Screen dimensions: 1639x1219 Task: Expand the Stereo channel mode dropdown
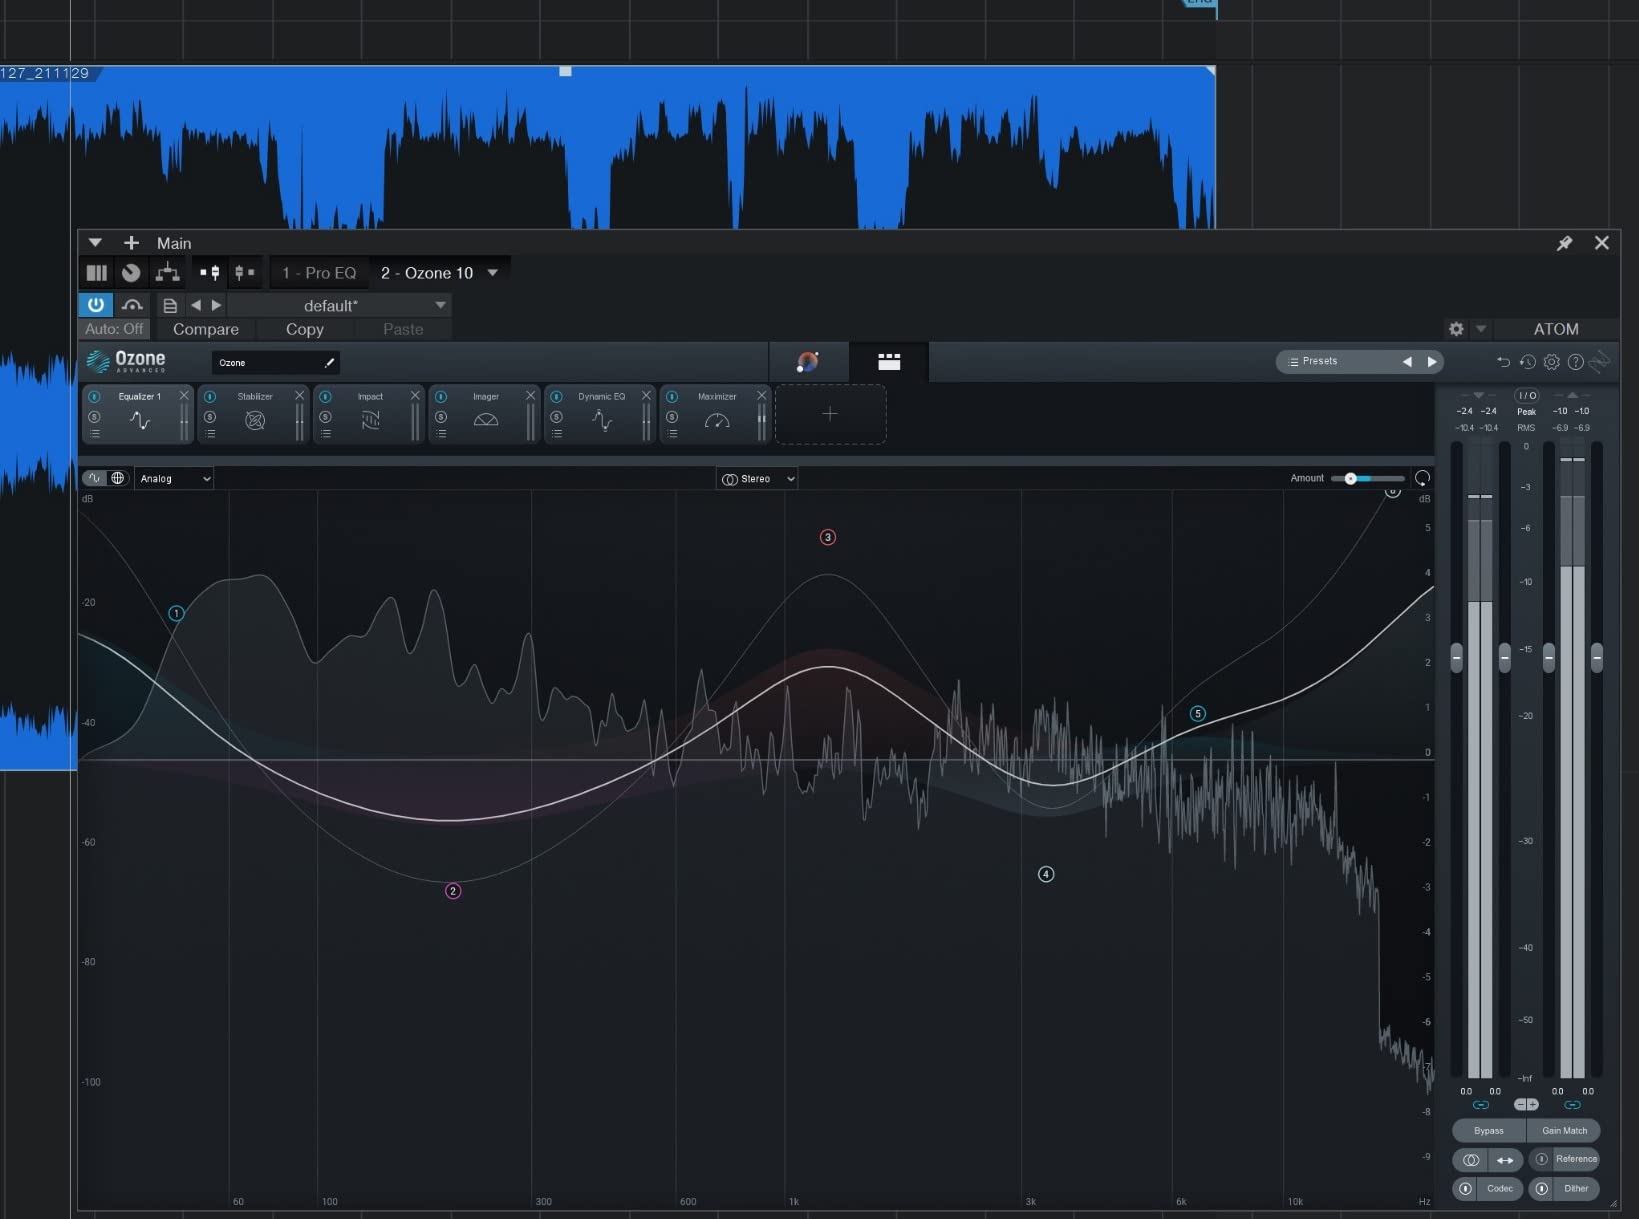tap(757, 479)
